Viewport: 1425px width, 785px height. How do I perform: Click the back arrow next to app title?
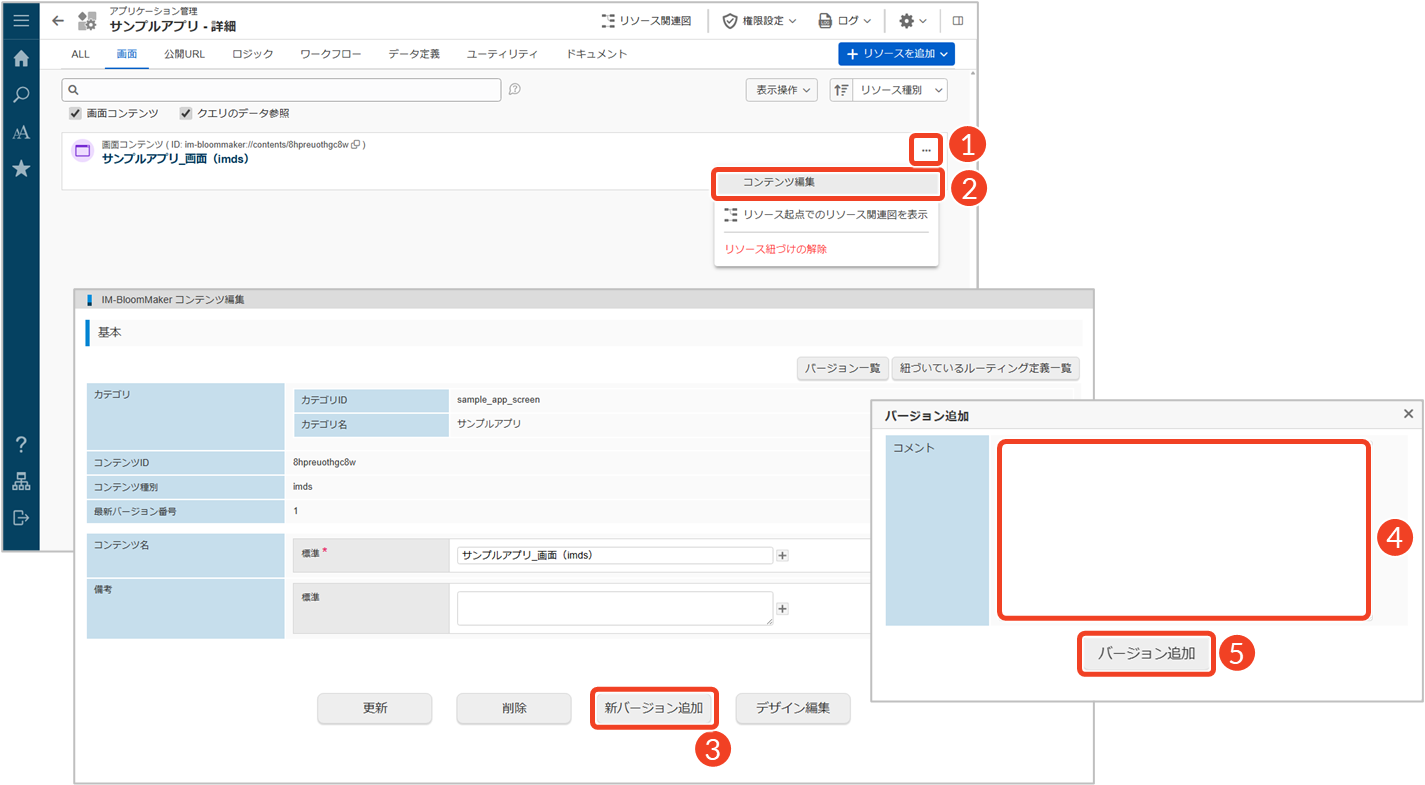(x=58, y=20)
